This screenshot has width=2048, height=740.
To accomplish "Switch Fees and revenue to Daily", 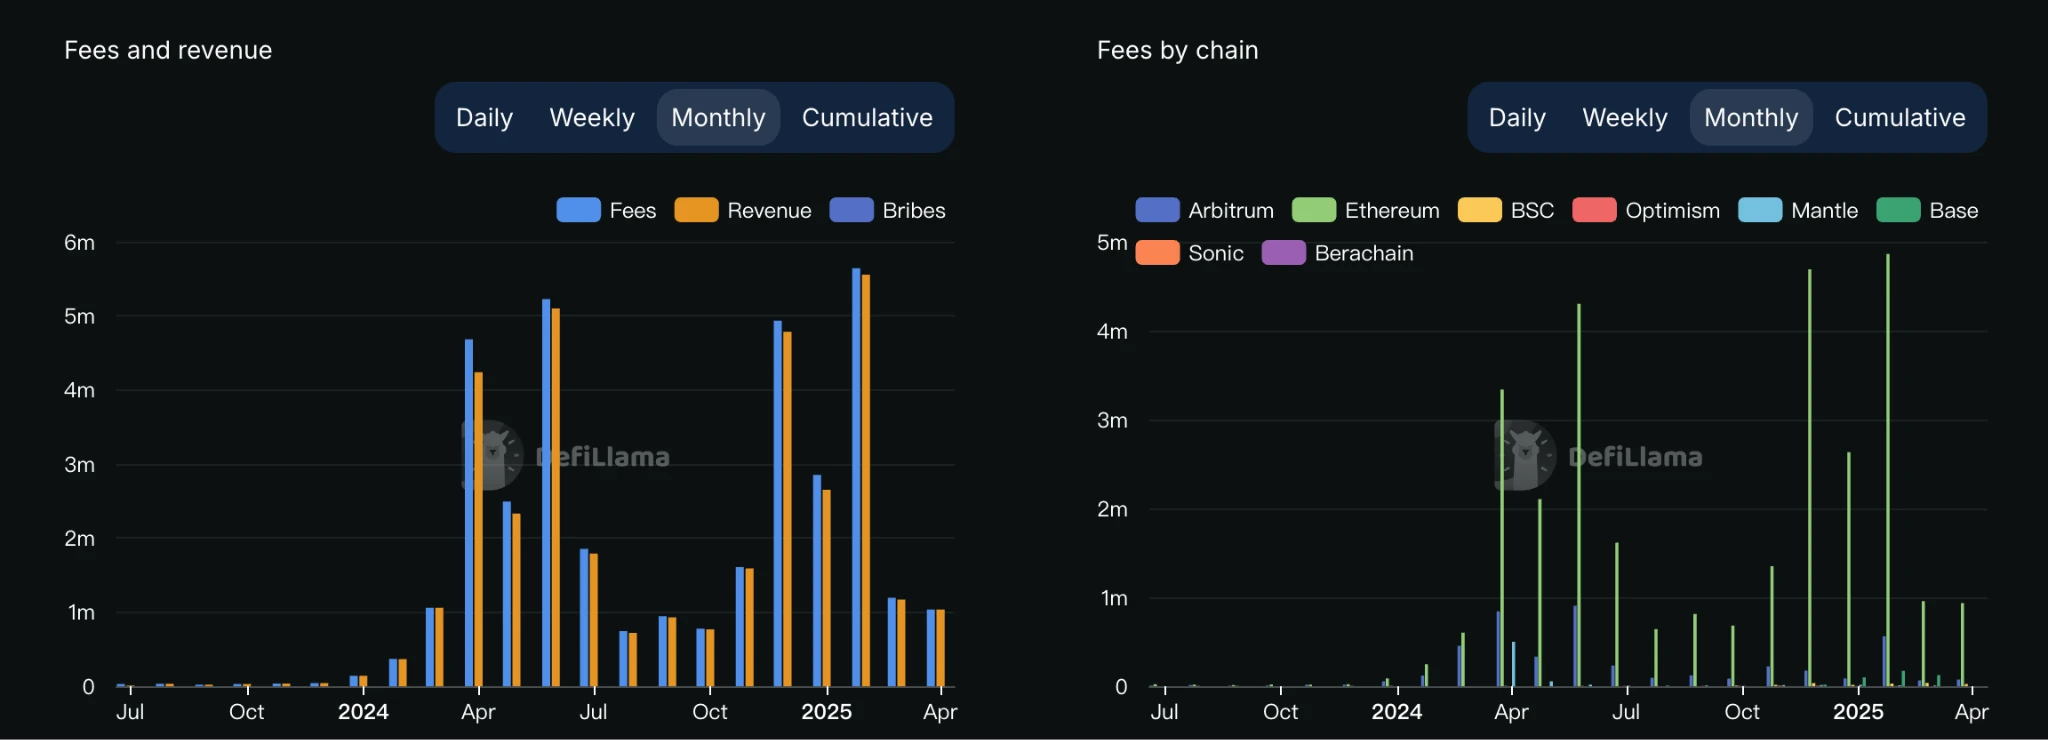I will click(x=484, y=118).
